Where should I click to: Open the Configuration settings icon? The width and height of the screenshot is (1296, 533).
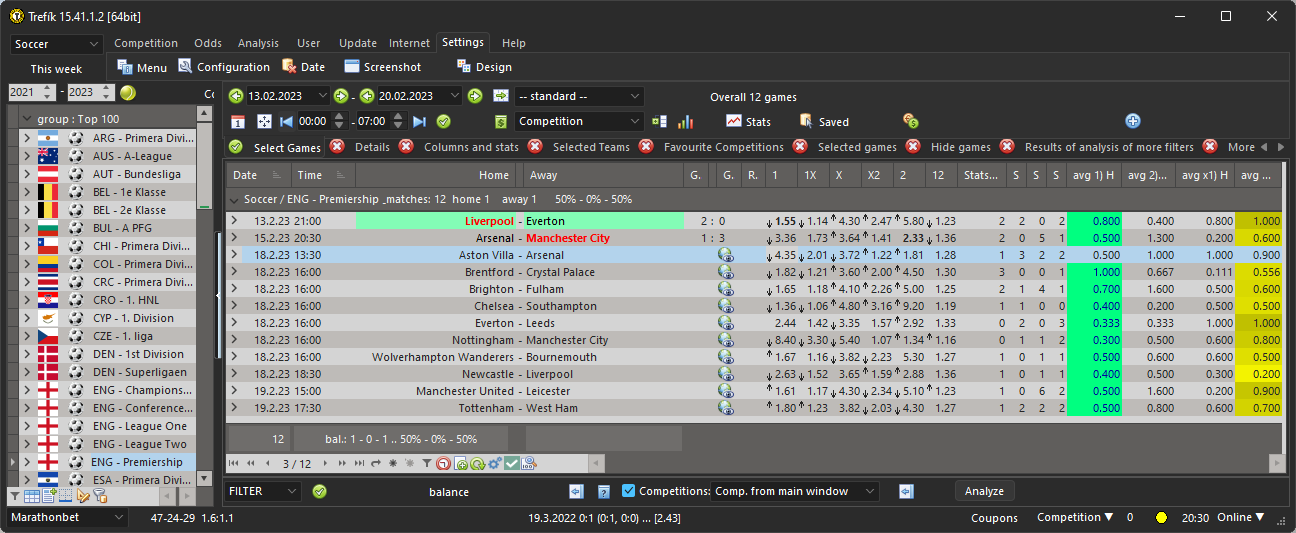186,67
